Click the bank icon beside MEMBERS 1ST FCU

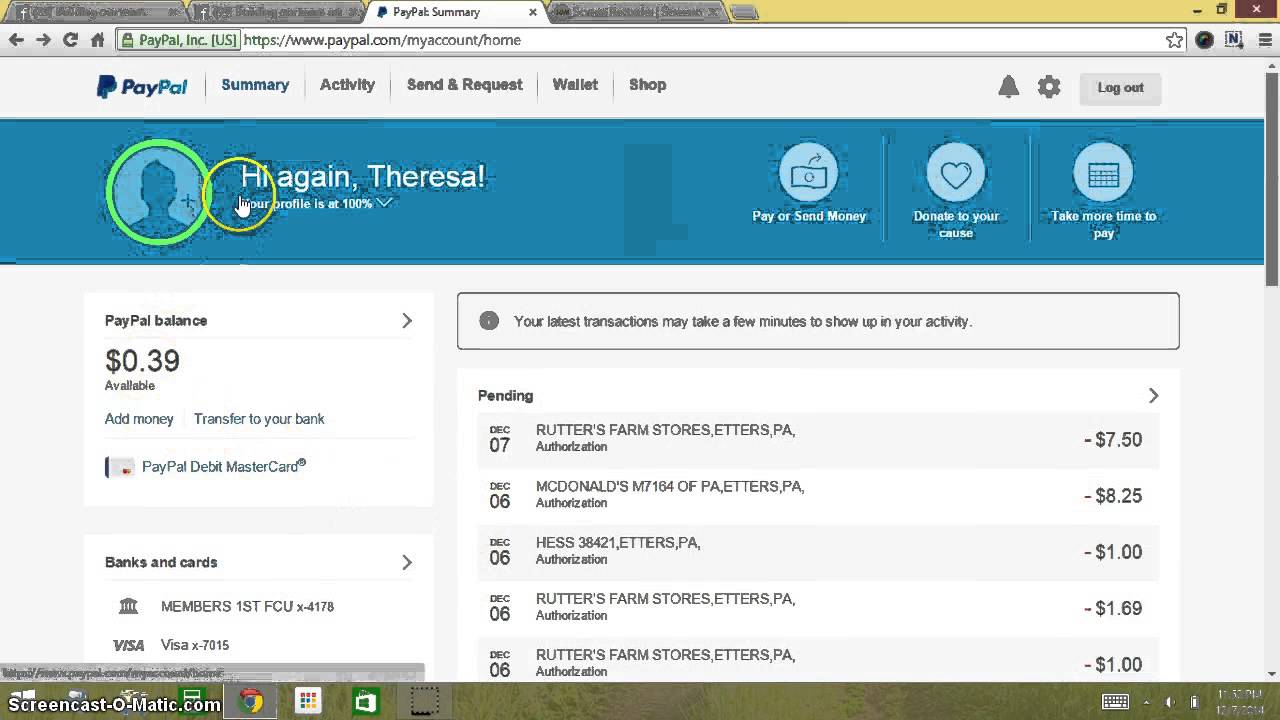tap(128, 606)
